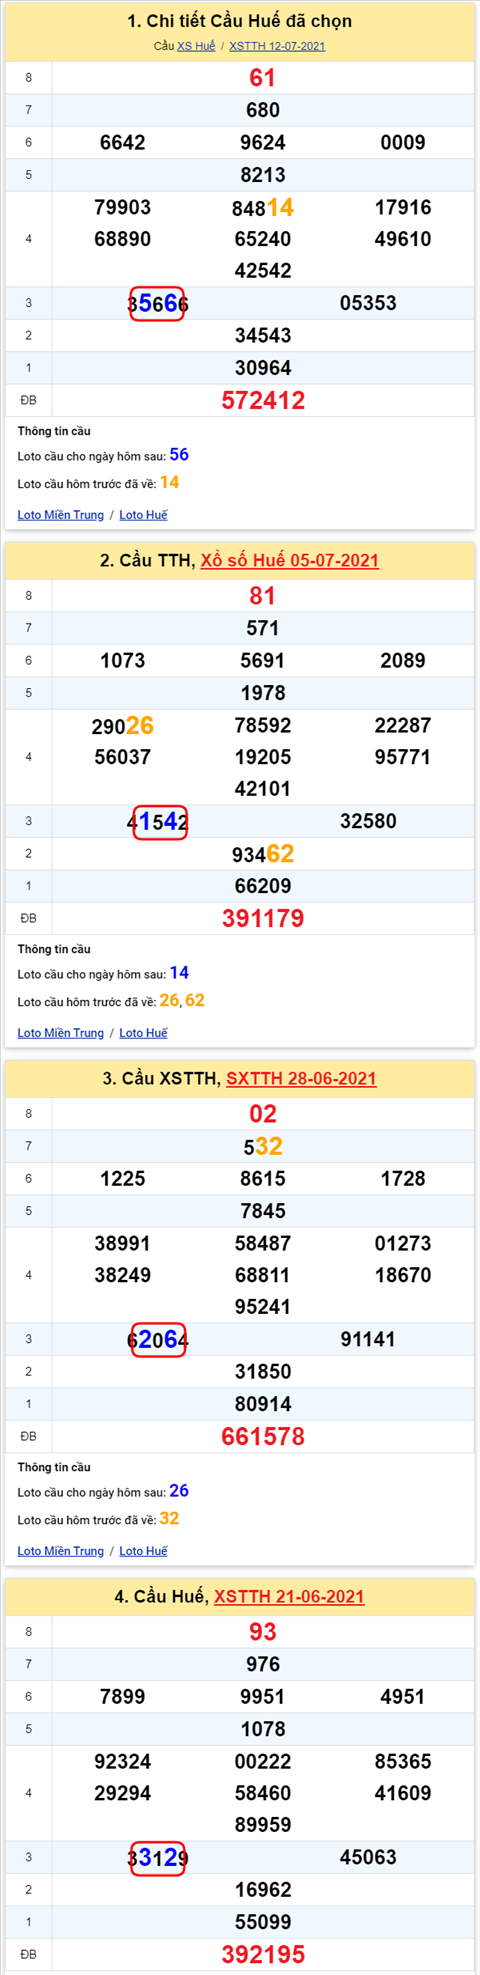Click the number 7899

click(123, 1697)
